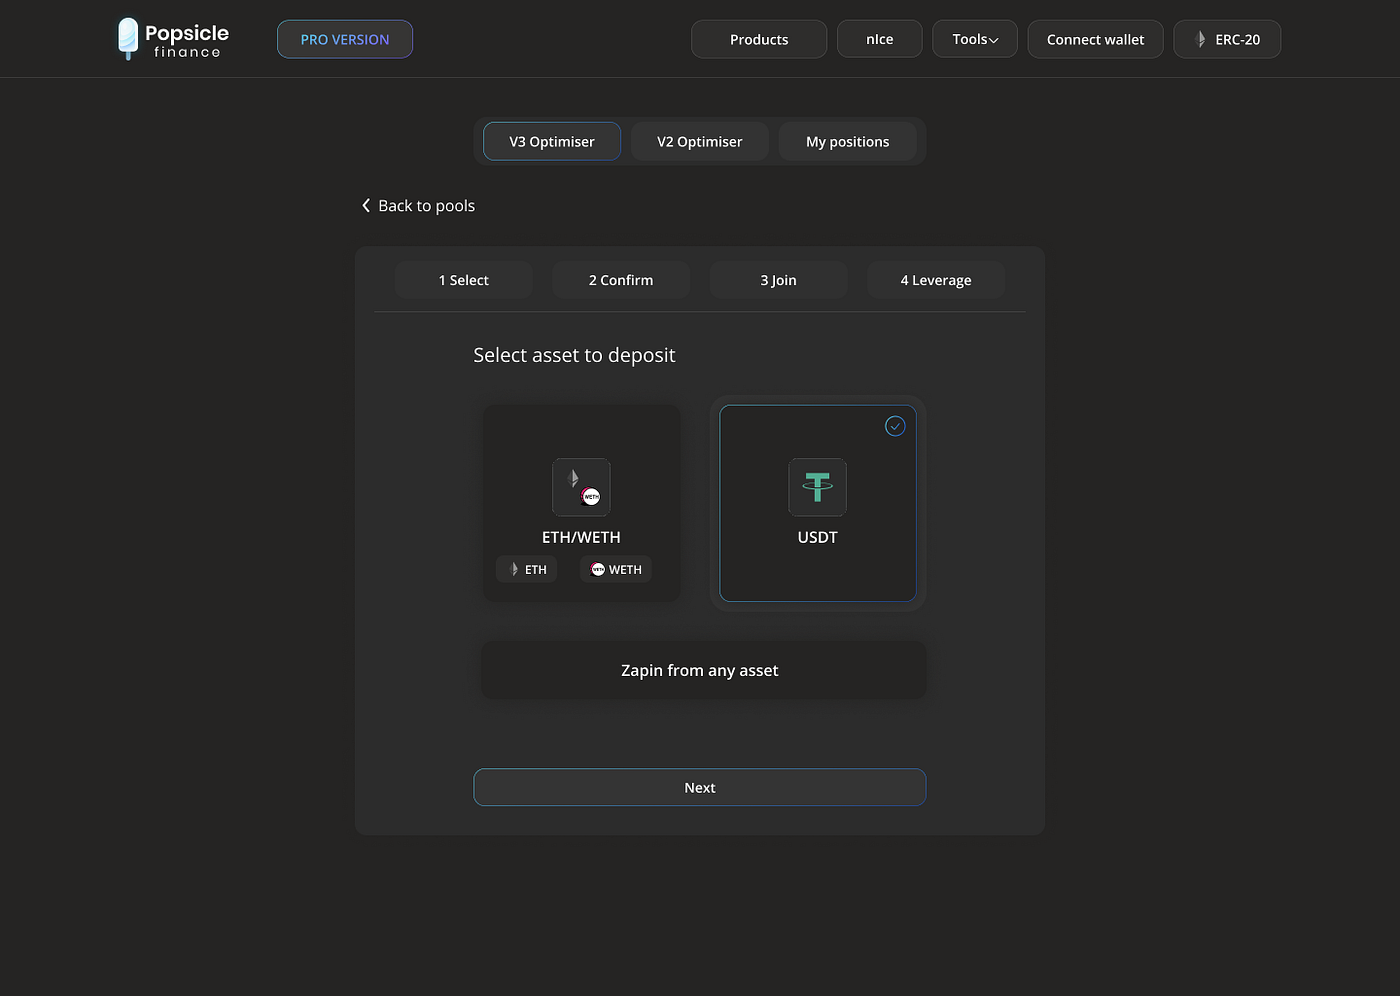
Task: Switch to the V3 Optimiser tab
Action: pyautogui.click(x=552, y=141)
